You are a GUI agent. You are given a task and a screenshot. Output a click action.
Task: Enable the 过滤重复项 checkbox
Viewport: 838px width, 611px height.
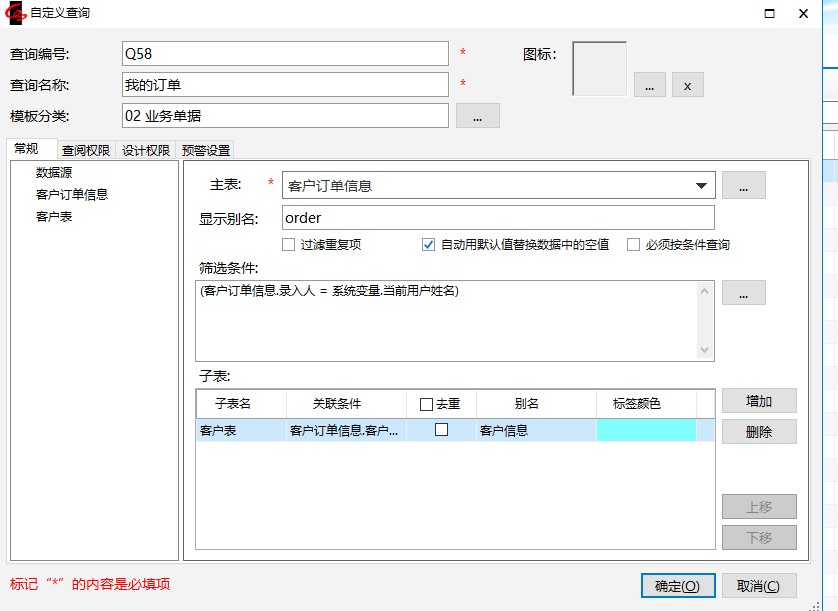[x=289, y=245]
